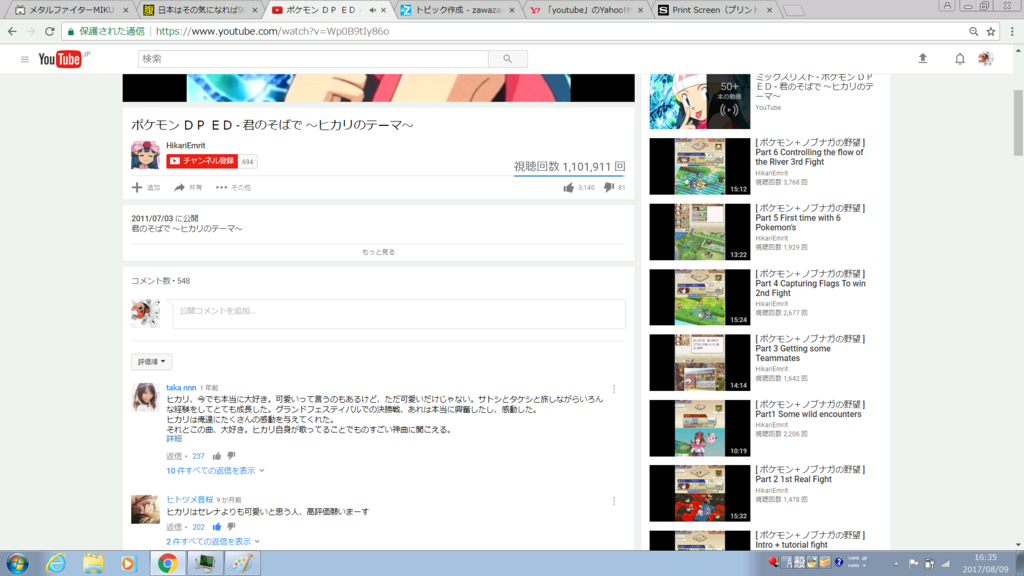Share the video with the arrow icon
The width and height of the screenshot is (1024, 576).
[x=179, y=187]
